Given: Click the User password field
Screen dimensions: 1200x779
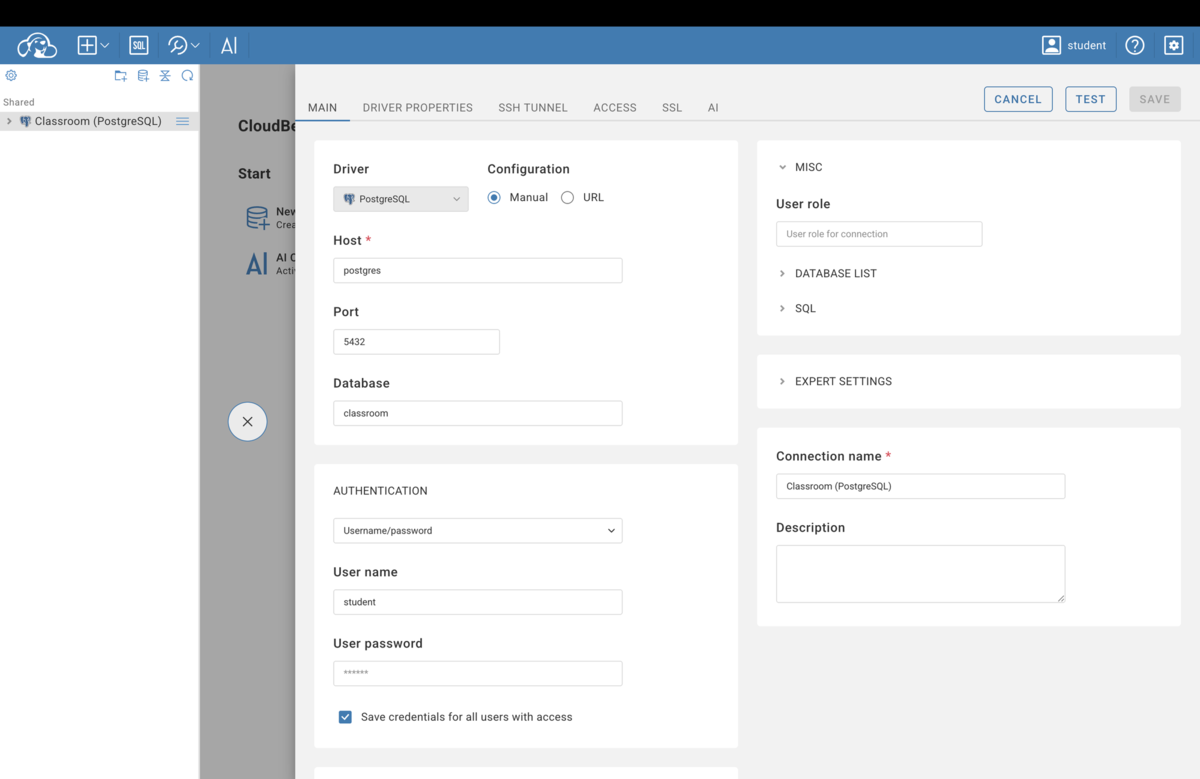Looking at the screenshot, I should coord(477,673).
